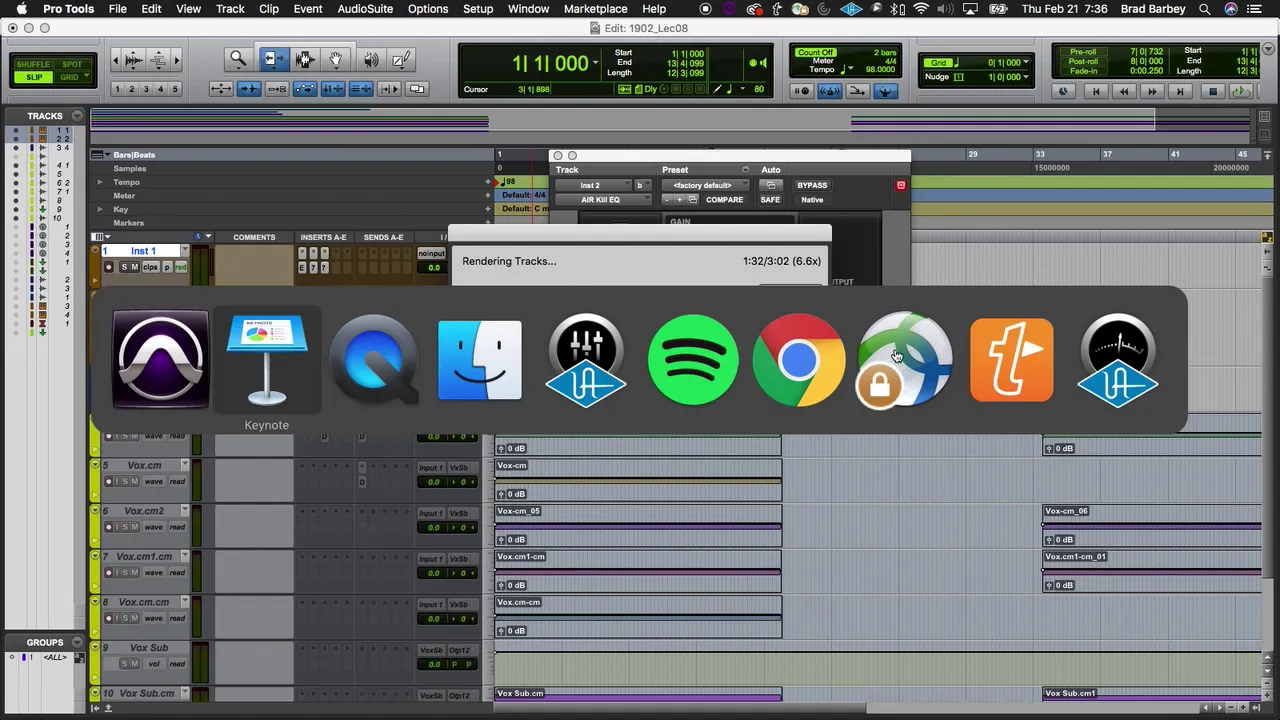
Task: Toggle Tab to Transients button
Action: (x=249, y=89)
